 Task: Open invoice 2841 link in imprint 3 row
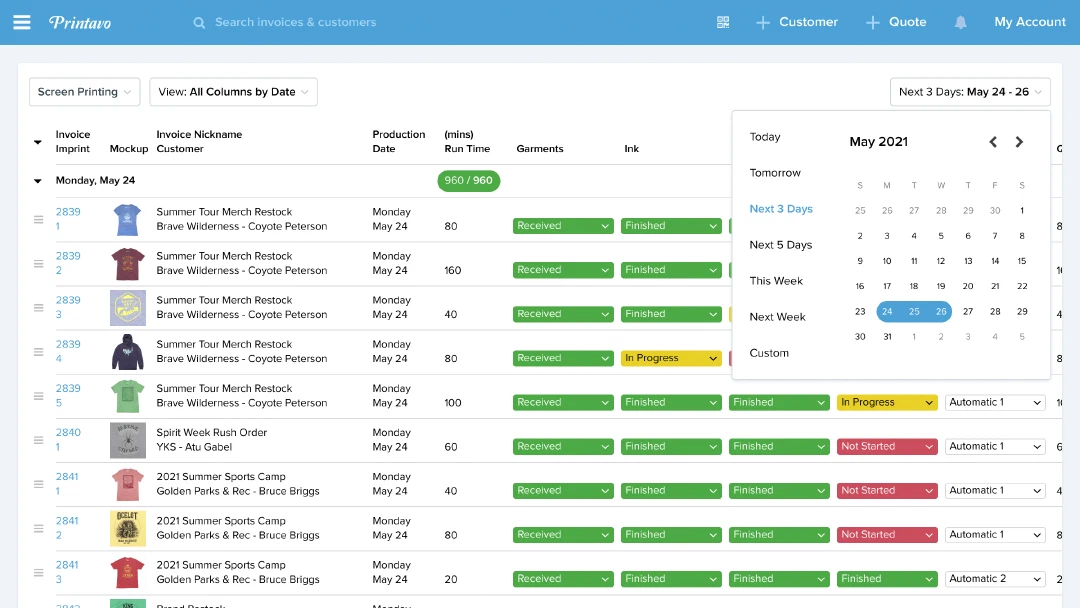[67, 565]
